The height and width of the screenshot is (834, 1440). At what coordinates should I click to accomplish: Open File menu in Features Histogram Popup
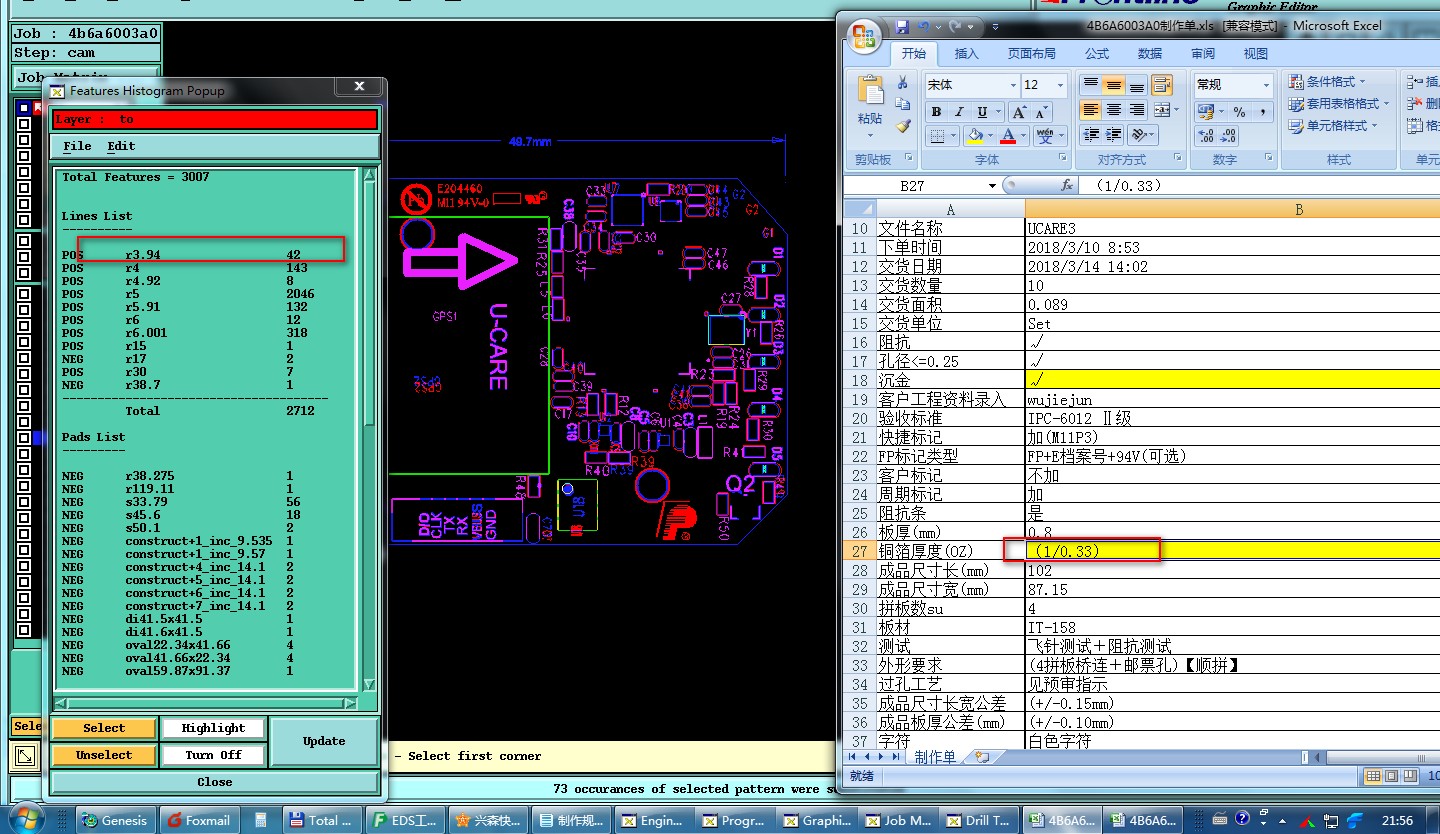point(77,146)
